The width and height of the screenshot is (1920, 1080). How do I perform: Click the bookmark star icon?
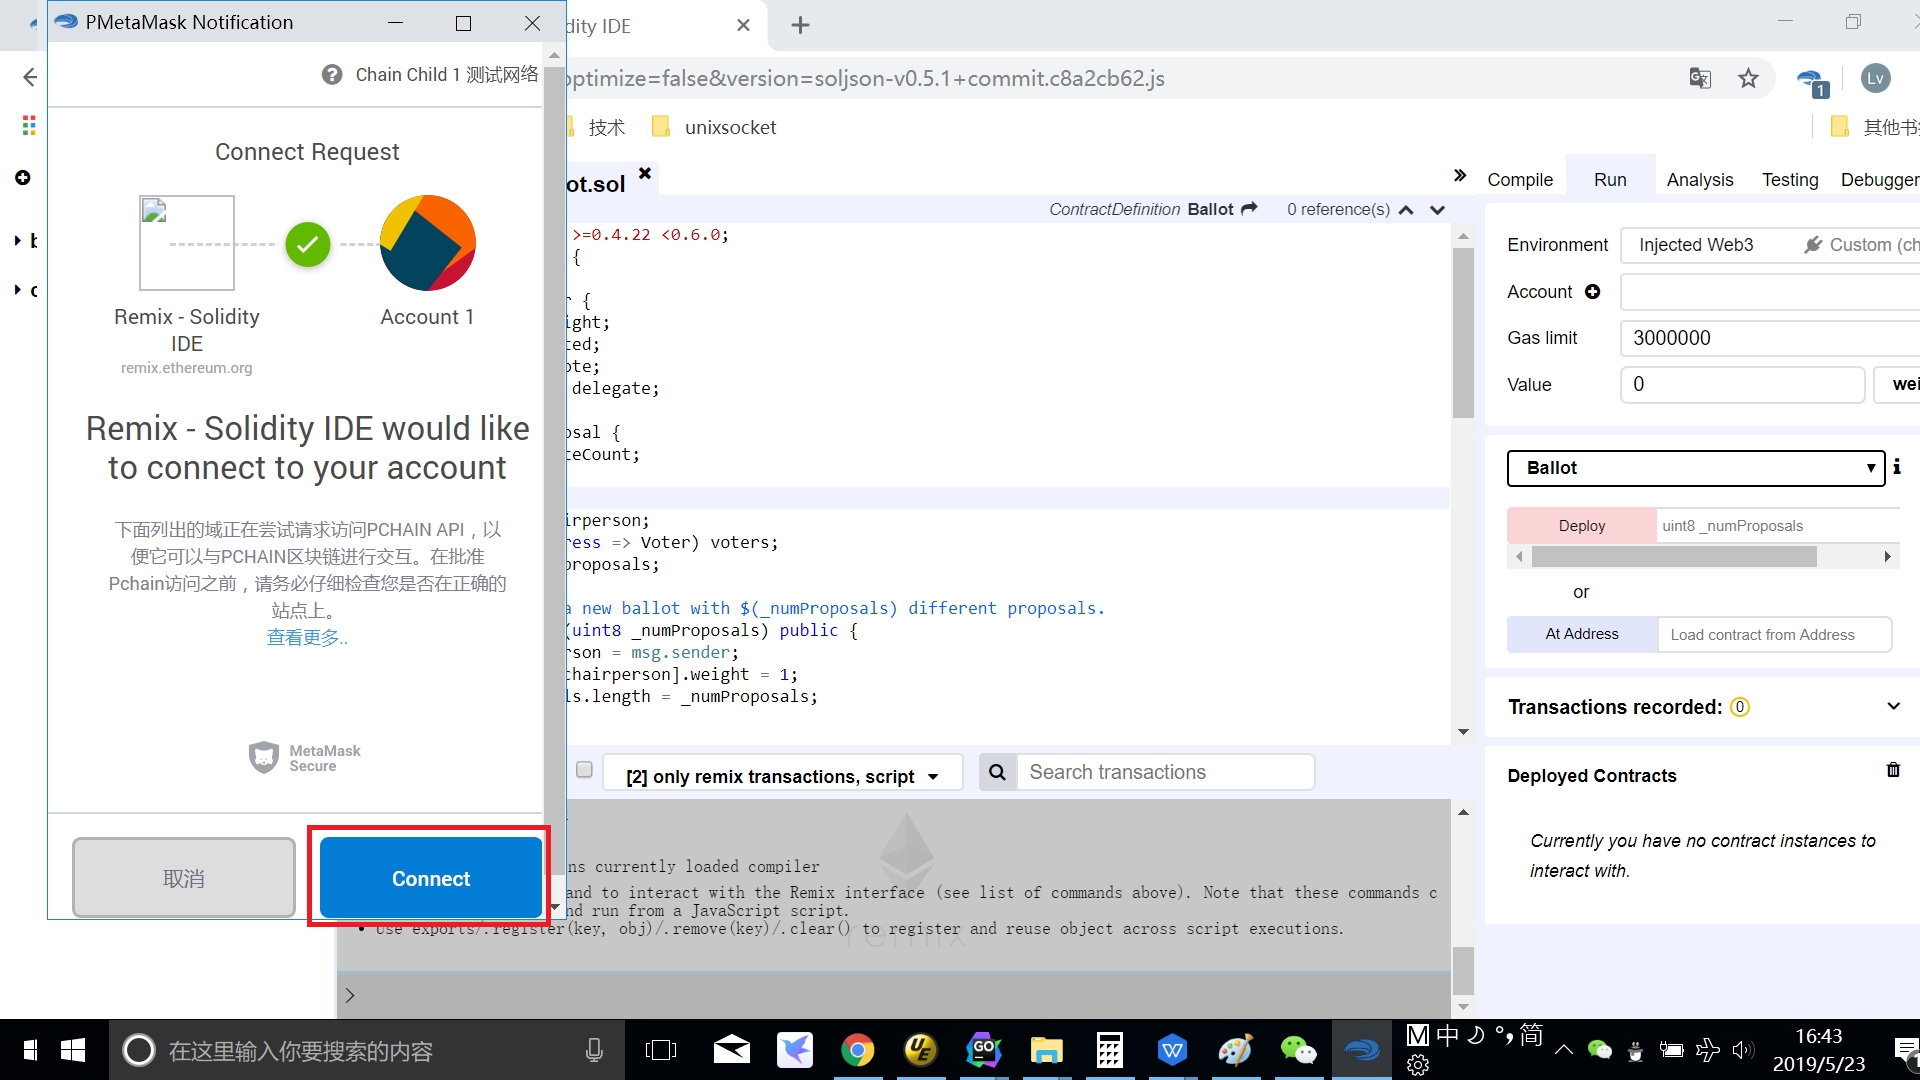[x=1748, y=78]
